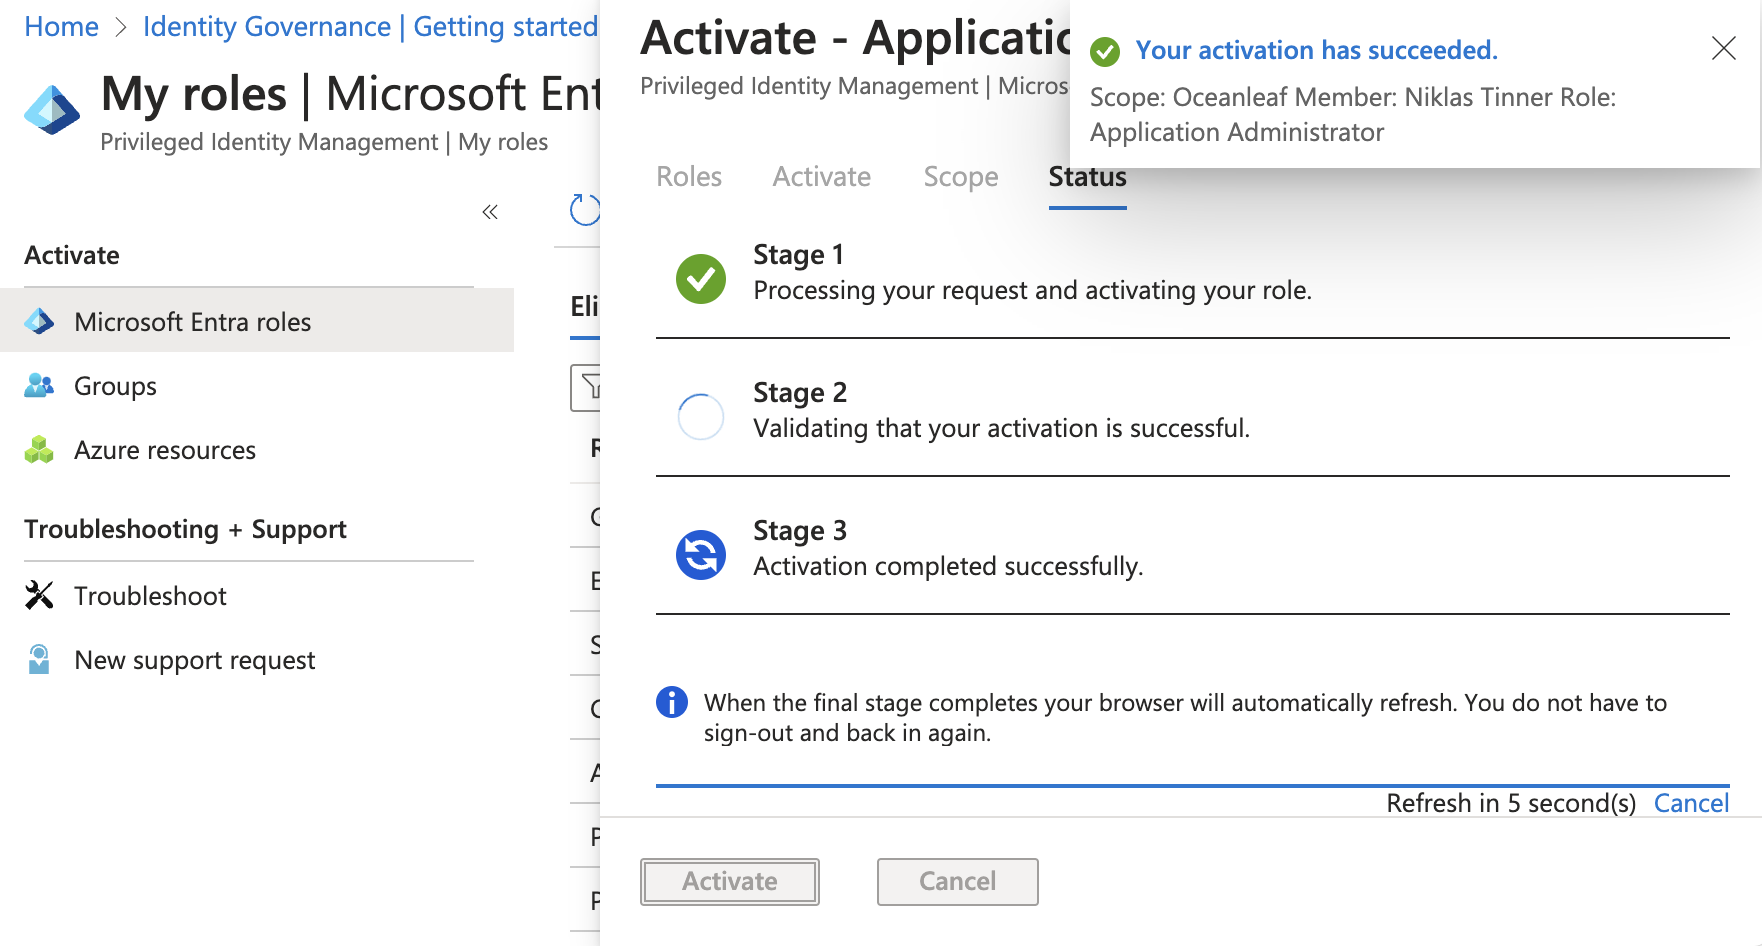Click the Microsoft Entra roles diamond icon
This screenshot has height=946, width=1762.
[39, 322]
